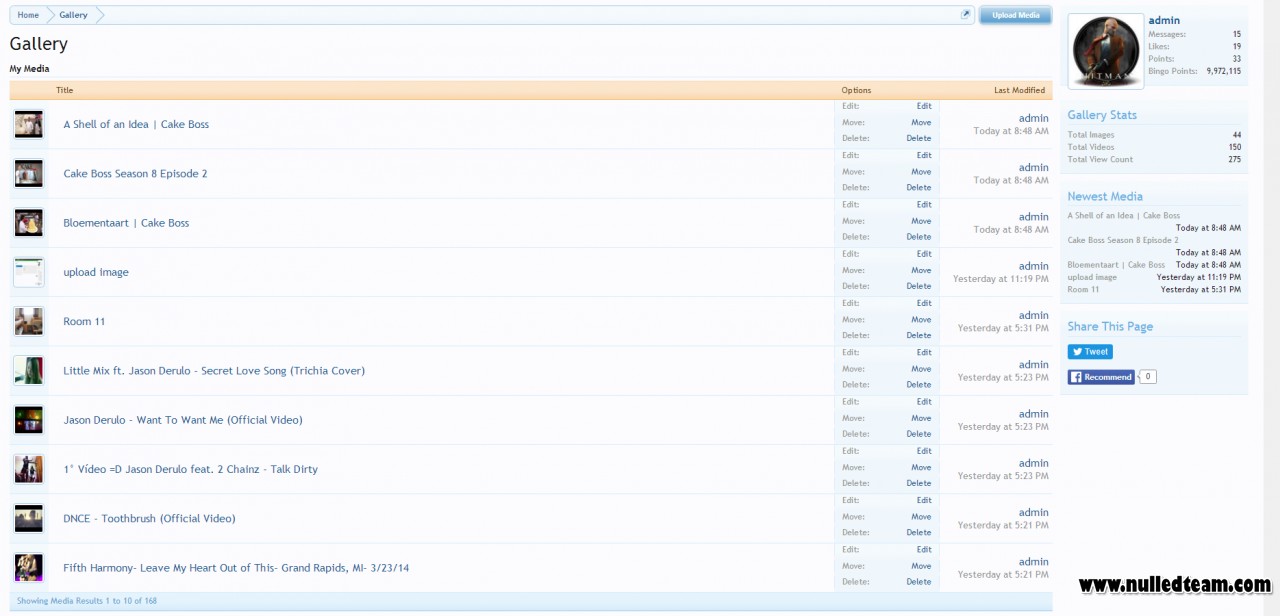Edit A Shell of an Idea media
Viewport: 1280px width, 616px height.
[924, 106]
